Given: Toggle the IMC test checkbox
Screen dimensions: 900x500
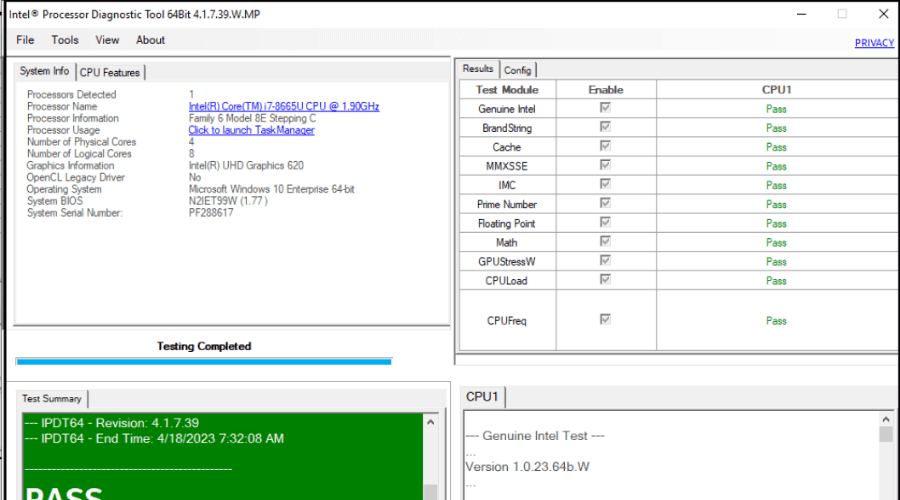Looking at the screenshot, I should click(605, 184).
